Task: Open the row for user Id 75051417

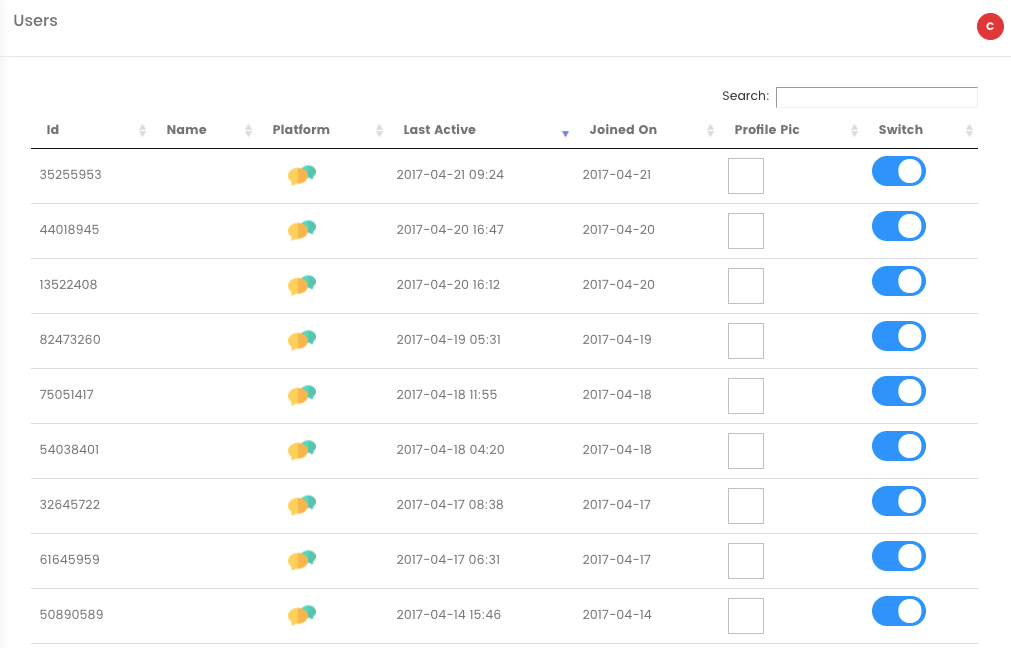Action: pos(67,395)
